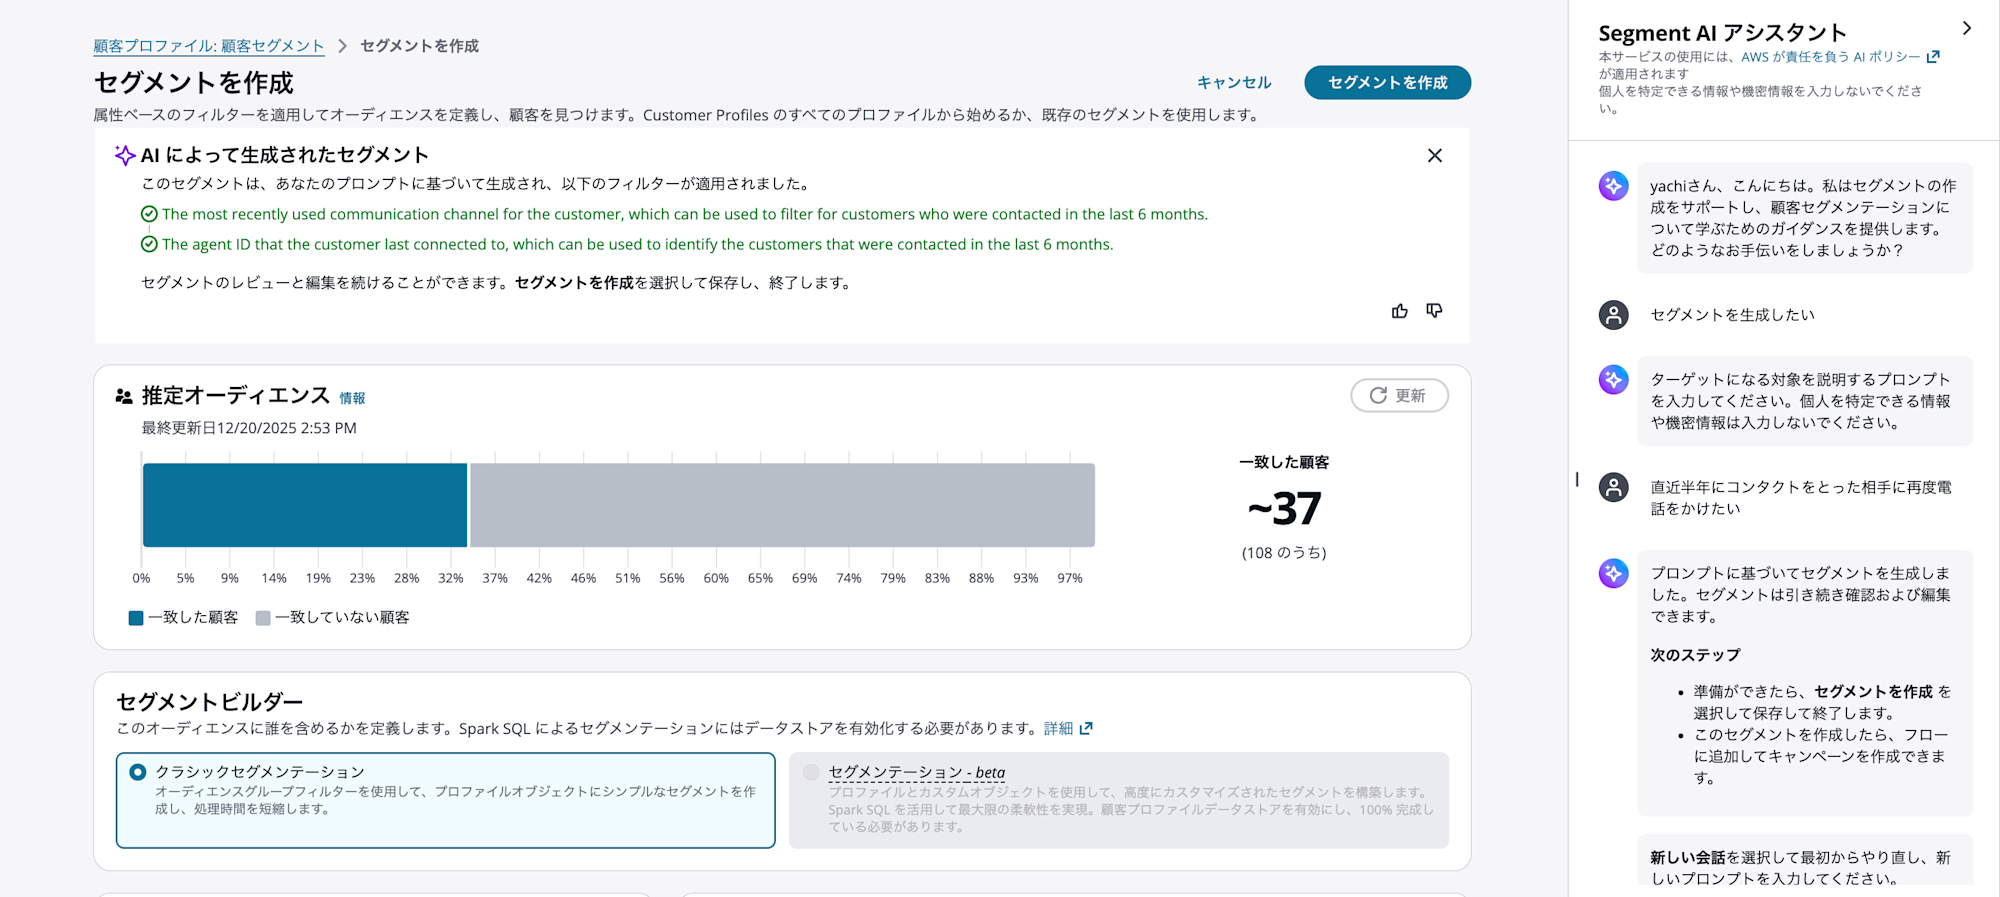Refresh the estimated audience with 更新

pos(1398,395)
